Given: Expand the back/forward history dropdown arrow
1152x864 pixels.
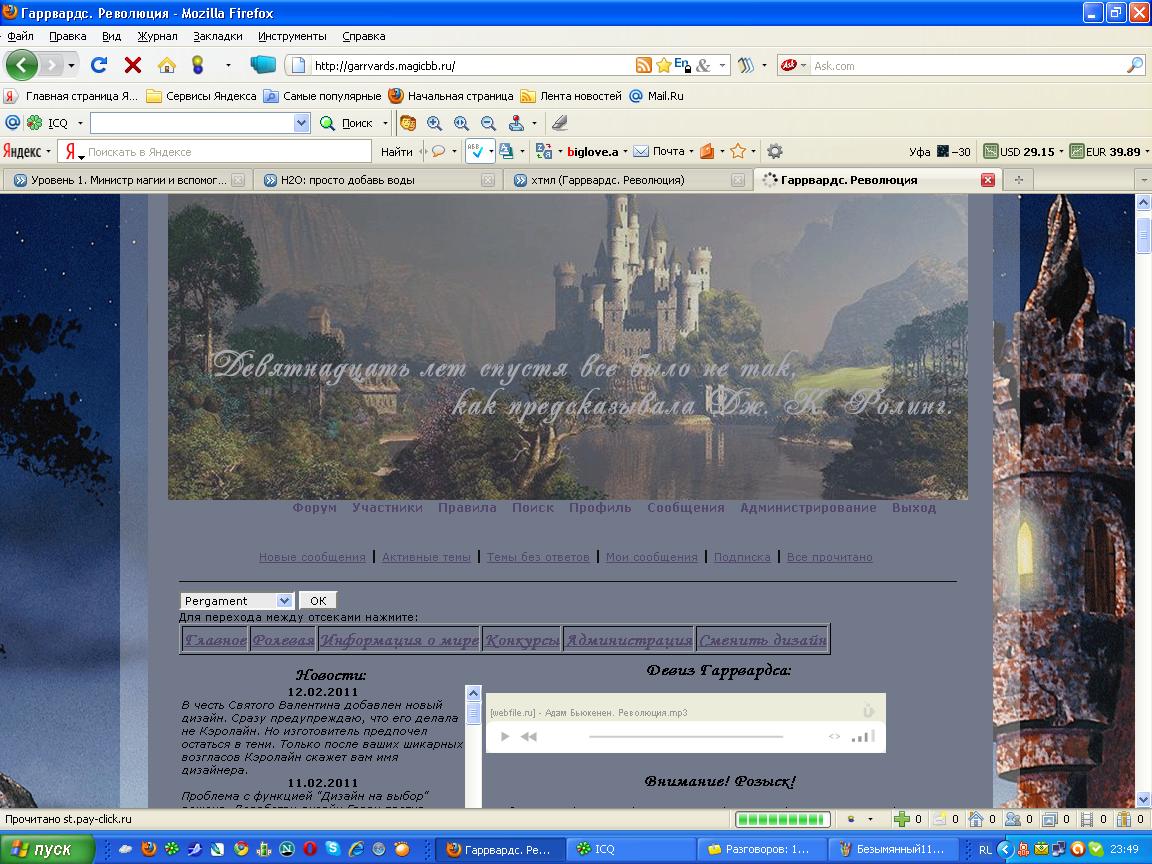Looking at the screenshot, I should (71, 65).
